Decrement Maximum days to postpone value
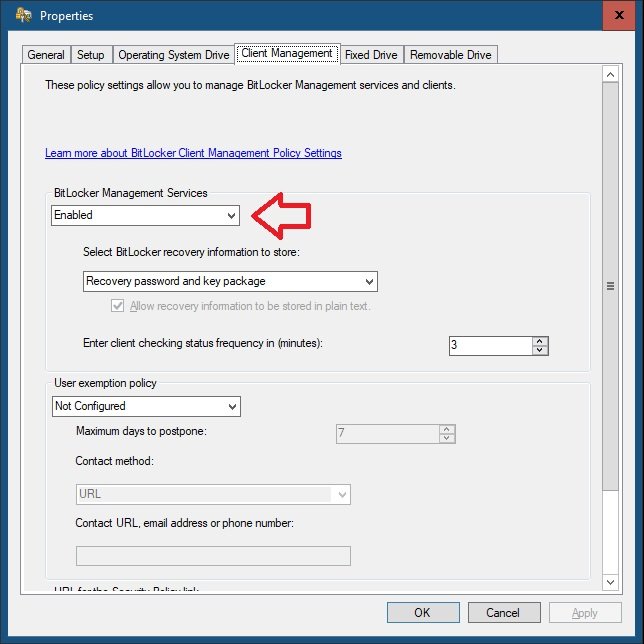The width and height of the screenshot is (644, 644). pos(447,438)
